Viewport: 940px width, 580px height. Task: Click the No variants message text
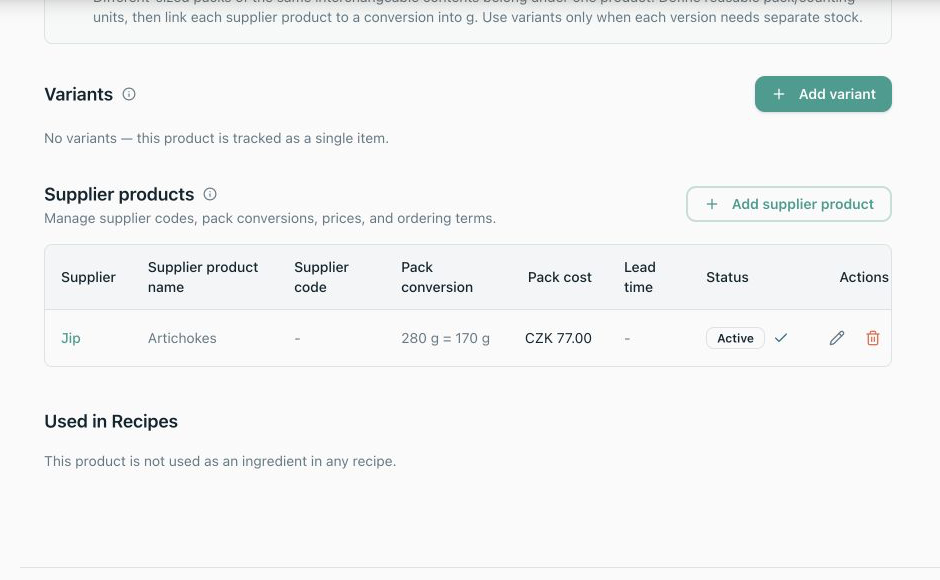[x=216, y=139]
